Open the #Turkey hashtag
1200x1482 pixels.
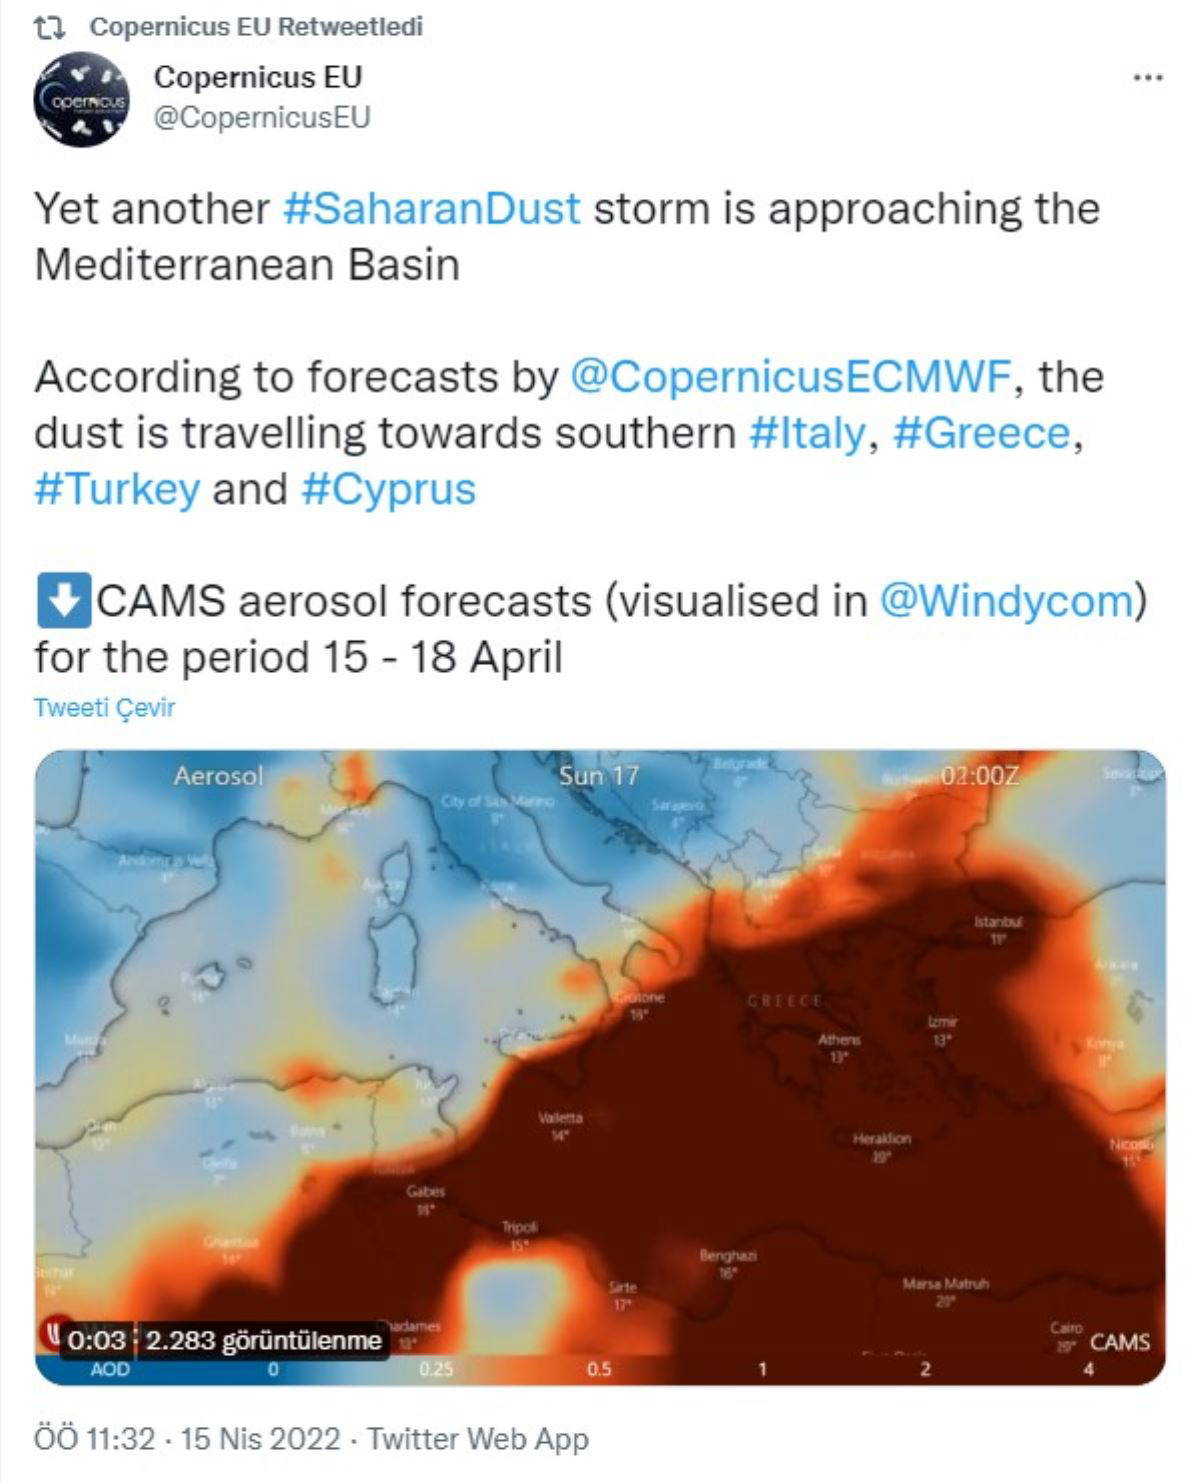[117, 489]
